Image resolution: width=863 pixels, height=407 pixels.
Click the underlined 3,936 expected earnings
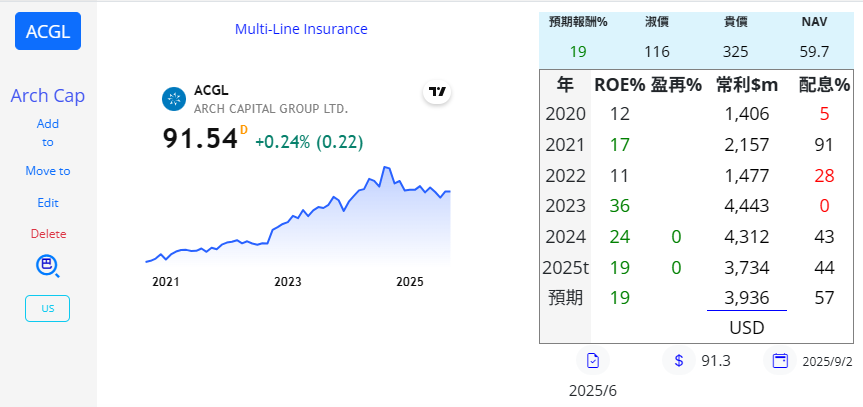tap(747, 299)
